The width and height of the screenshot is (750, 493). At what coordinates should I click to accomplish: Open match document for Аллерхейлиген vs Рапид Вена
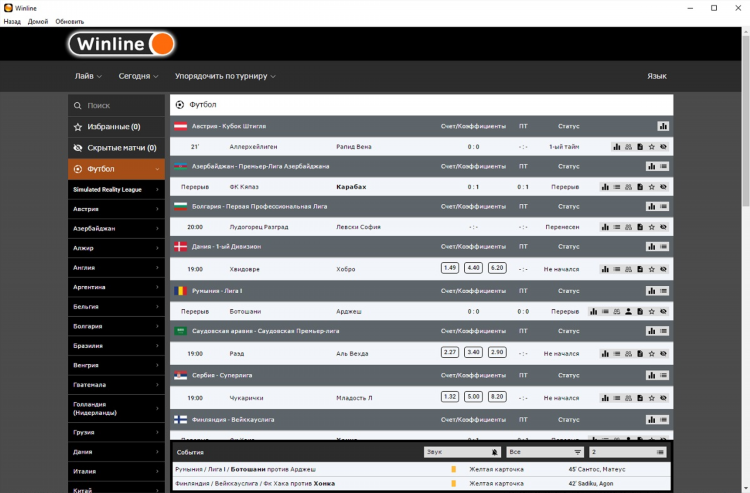640,147
